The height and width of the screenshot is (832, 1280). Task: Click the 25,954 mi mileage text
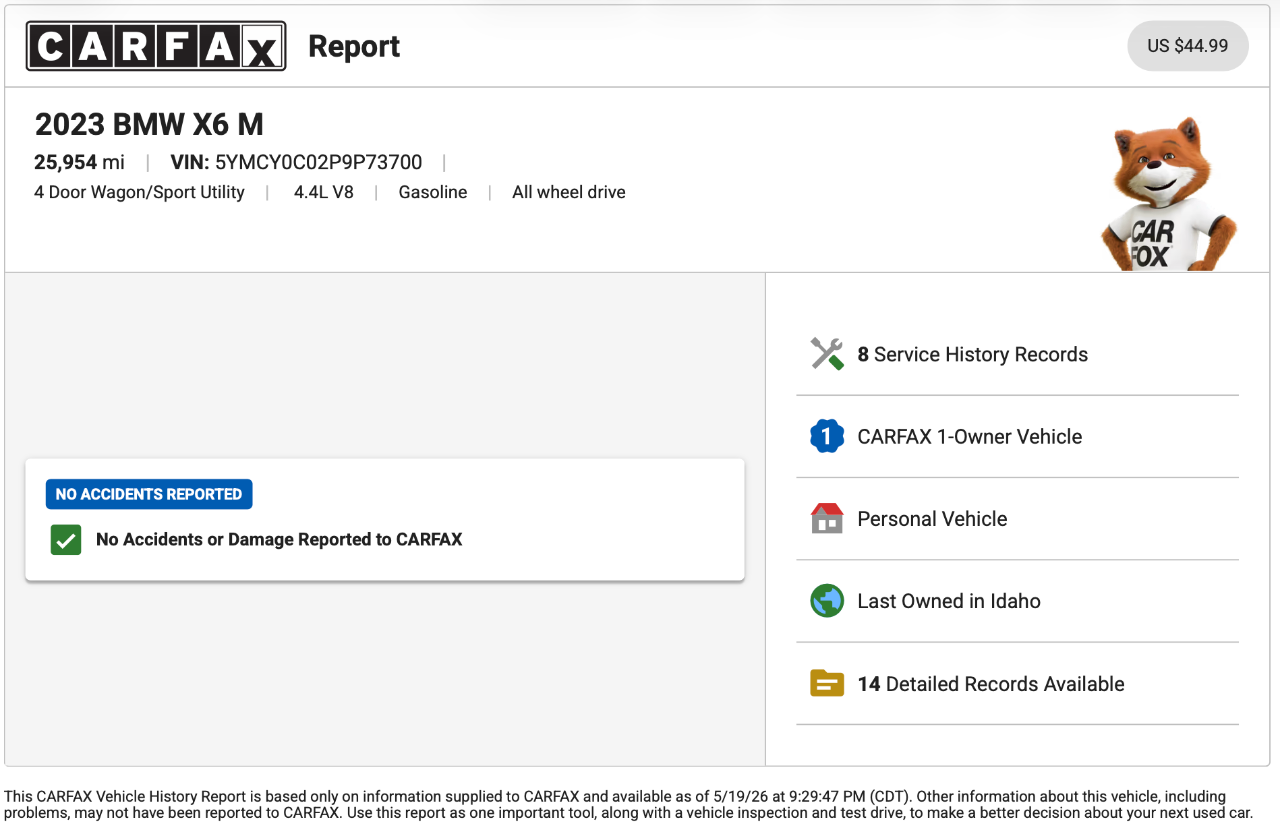(x=79, y=162)
